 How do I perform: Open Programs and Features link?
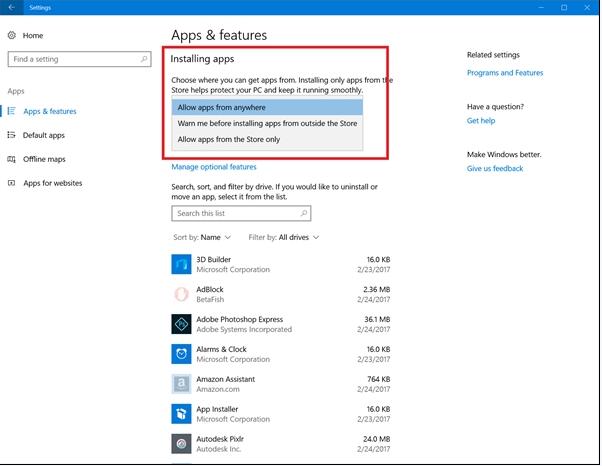click(x=505, y=73)
